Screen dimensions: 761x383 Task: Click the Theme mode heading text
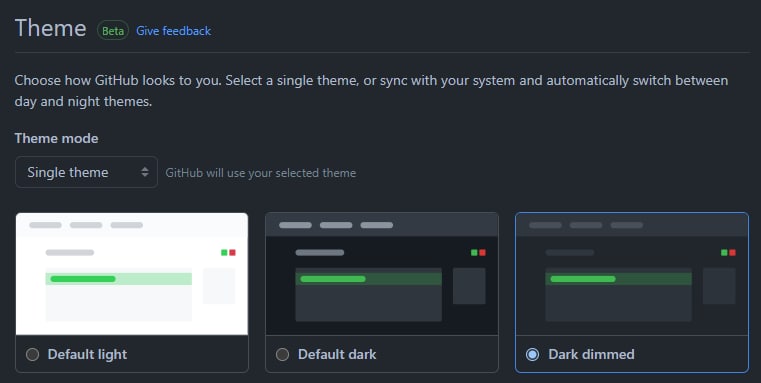(56, 138)
